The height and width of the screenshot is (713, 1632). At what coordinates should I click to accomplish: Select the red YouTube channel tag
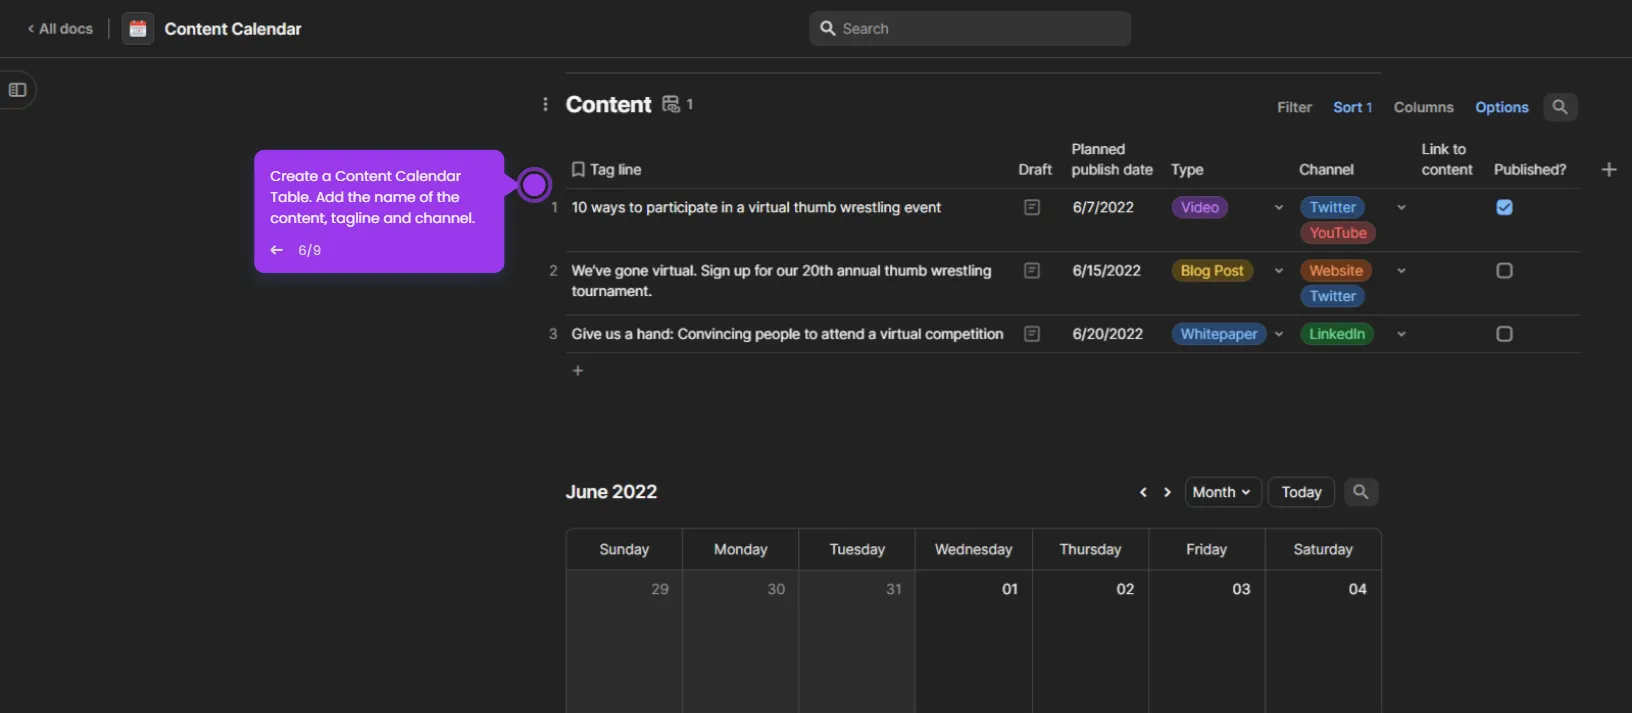coord(1338,233)
